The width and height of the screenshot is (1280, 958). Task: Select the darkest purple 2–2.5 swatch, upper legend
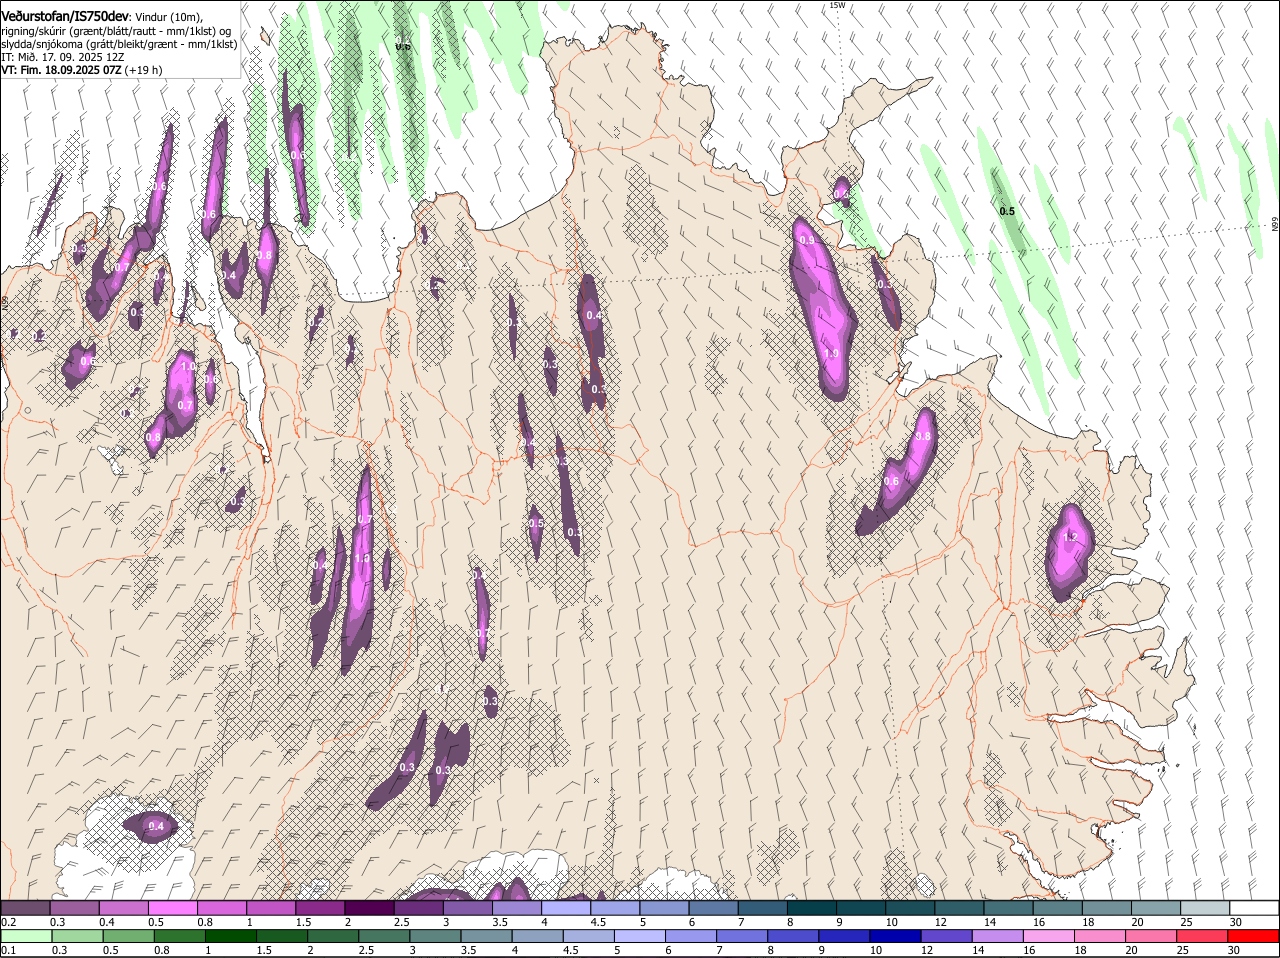(369, 908)
